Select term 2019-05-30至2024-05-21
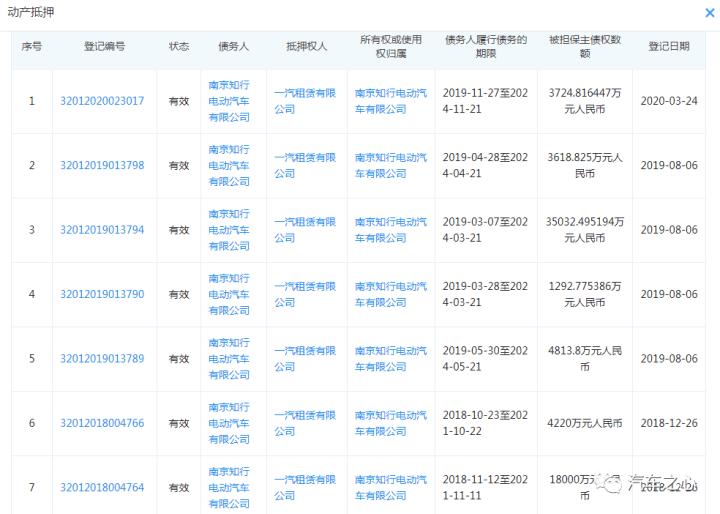Viewport: 720px width, 514px height. pyautogui.click(x=485, y=358)
